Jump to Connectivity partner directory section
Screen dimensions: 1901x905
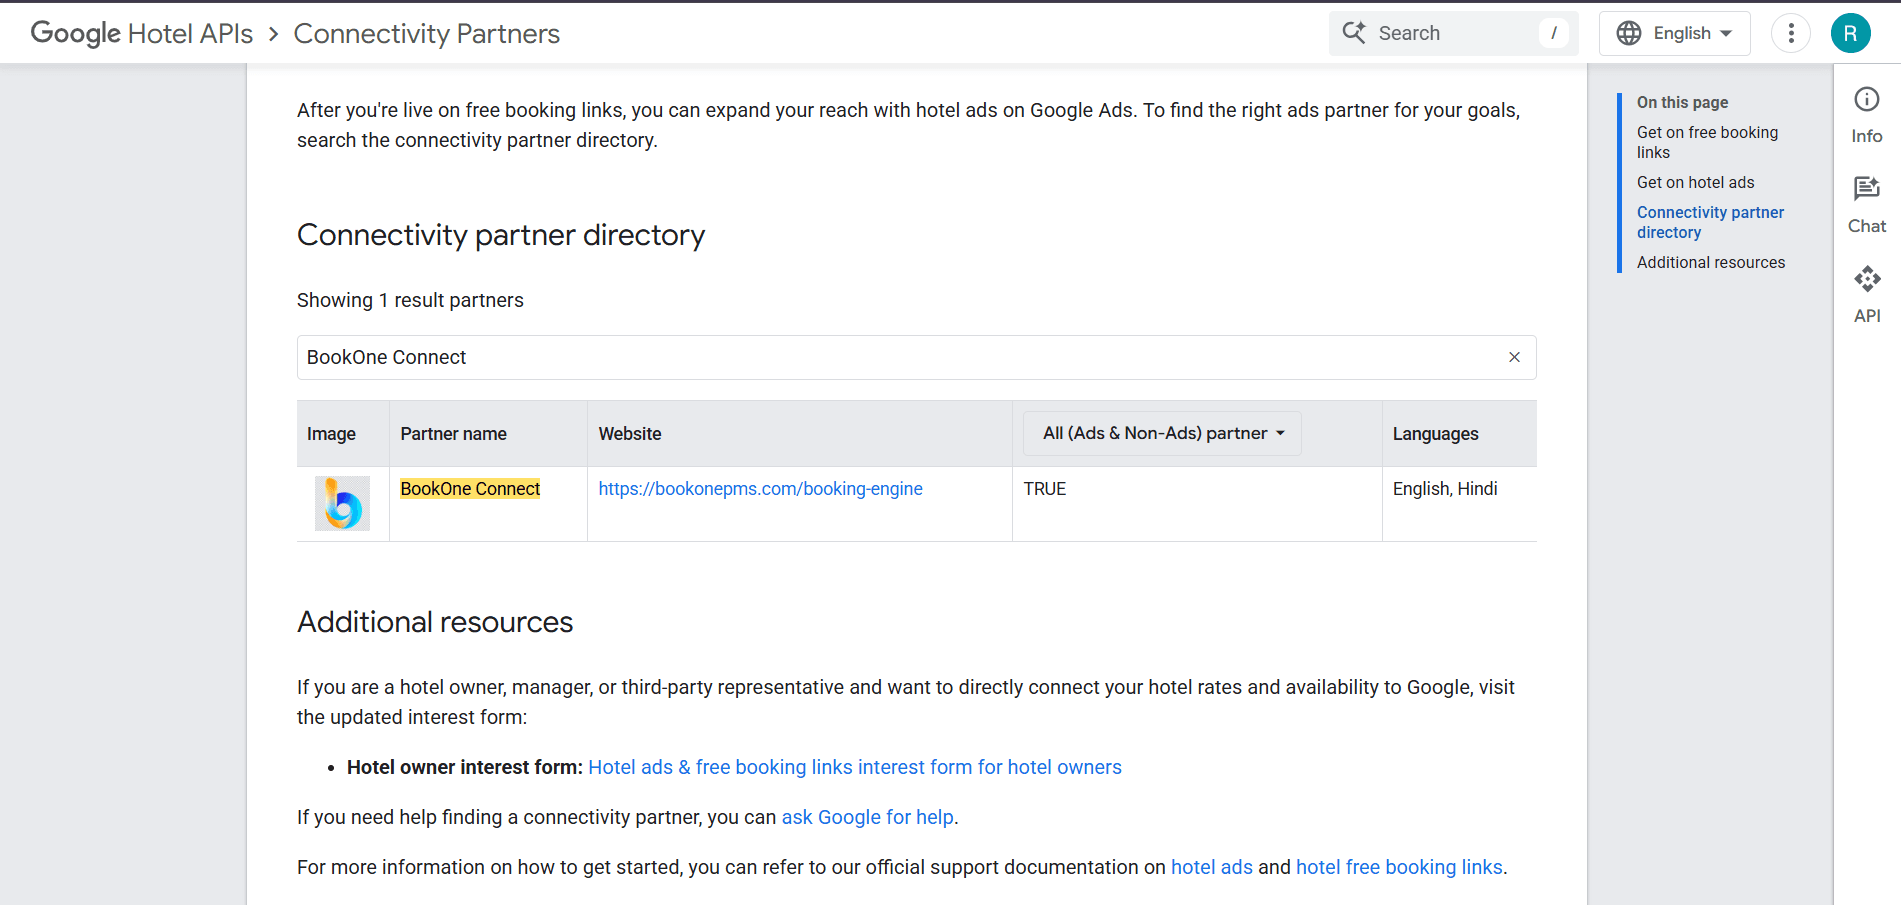(1710, 222)
